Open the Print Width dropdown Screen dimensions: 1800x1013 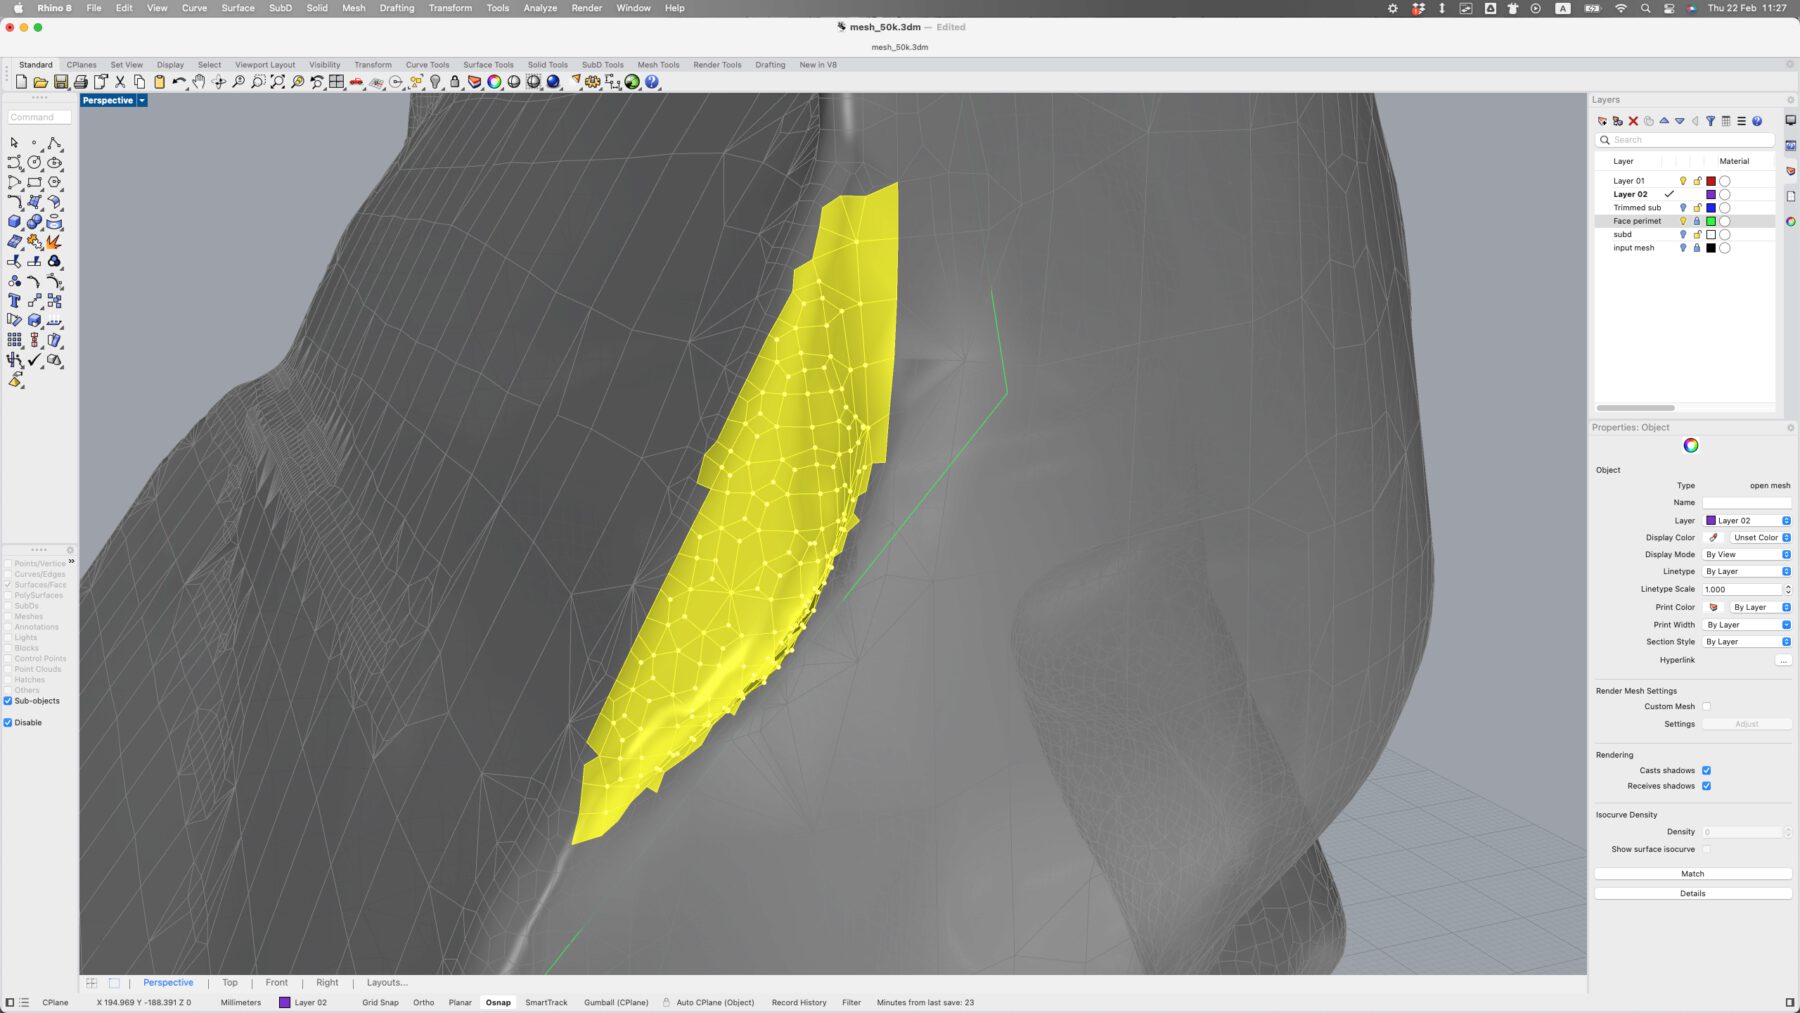[x=1747, y=625]
